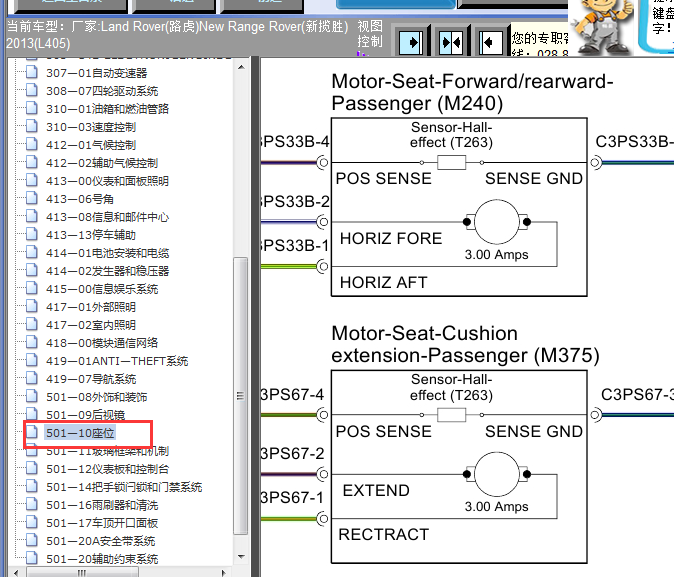Viewport: 674px width, 577px height.
Task: Click 3PS67-4 connector pin terminal
Action: [322, 415]
